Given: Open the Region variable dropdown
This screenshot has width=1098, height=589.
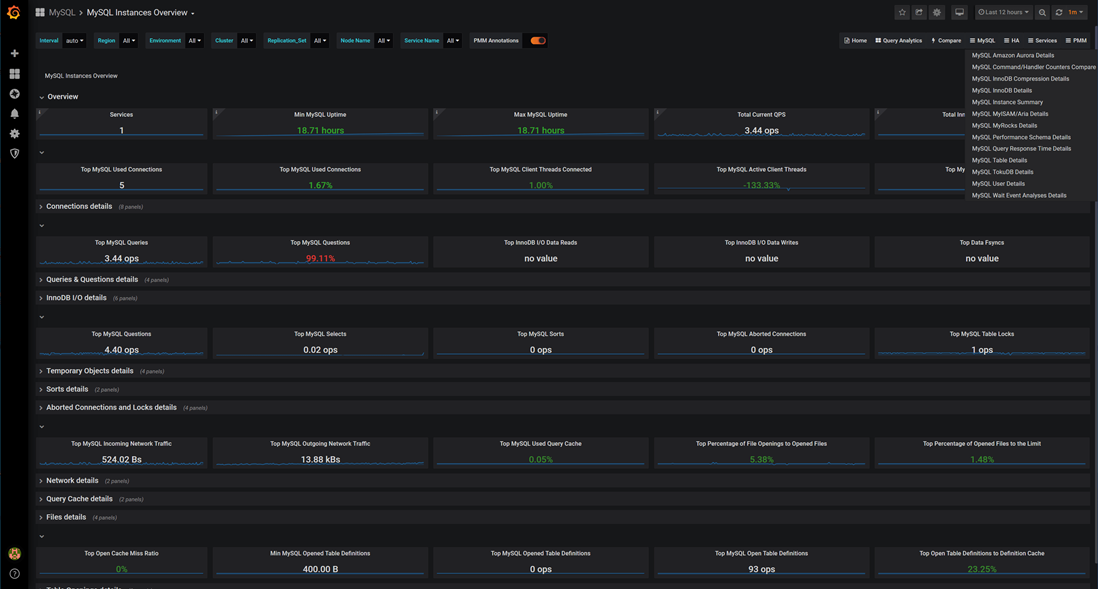Looking at the screenshot, I should [x=129, y=41].
